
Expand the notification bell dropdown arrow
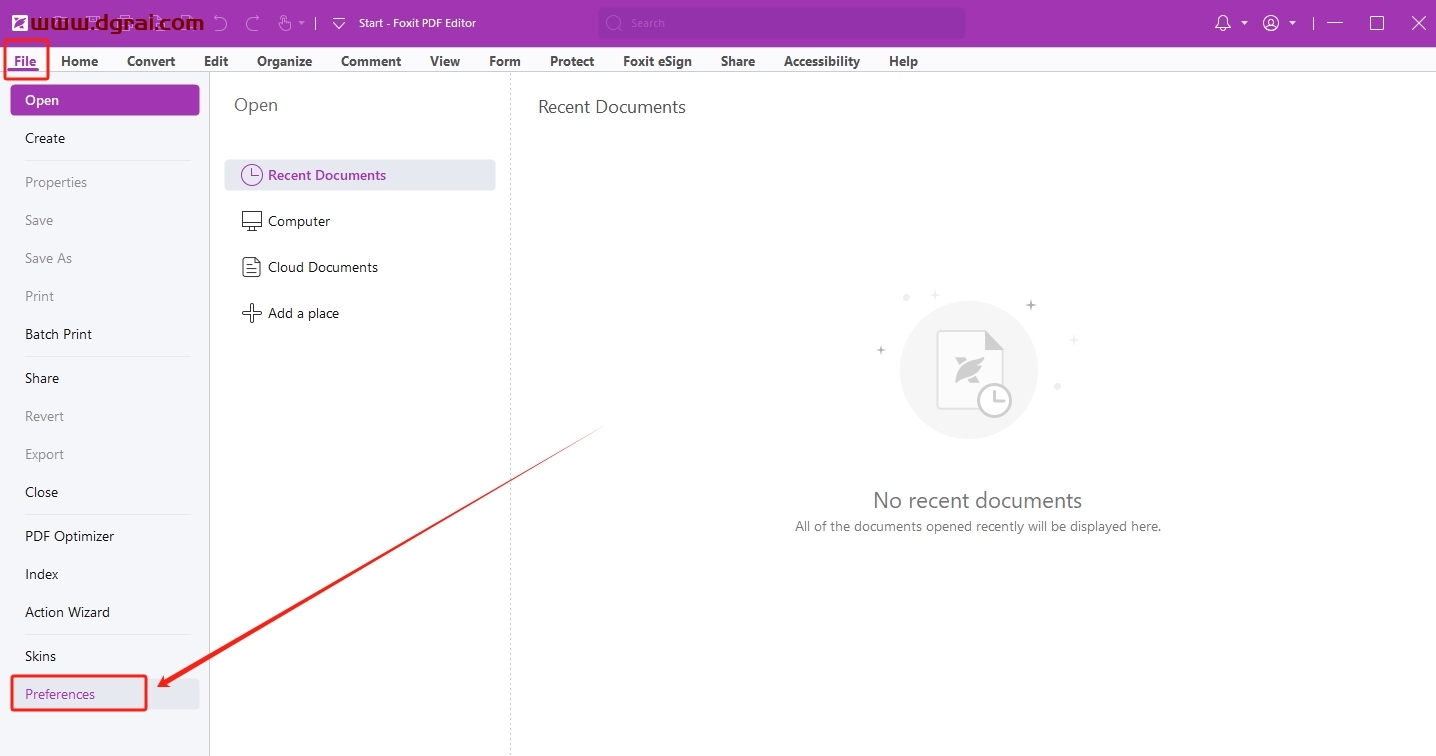[x=1244, y=23]
